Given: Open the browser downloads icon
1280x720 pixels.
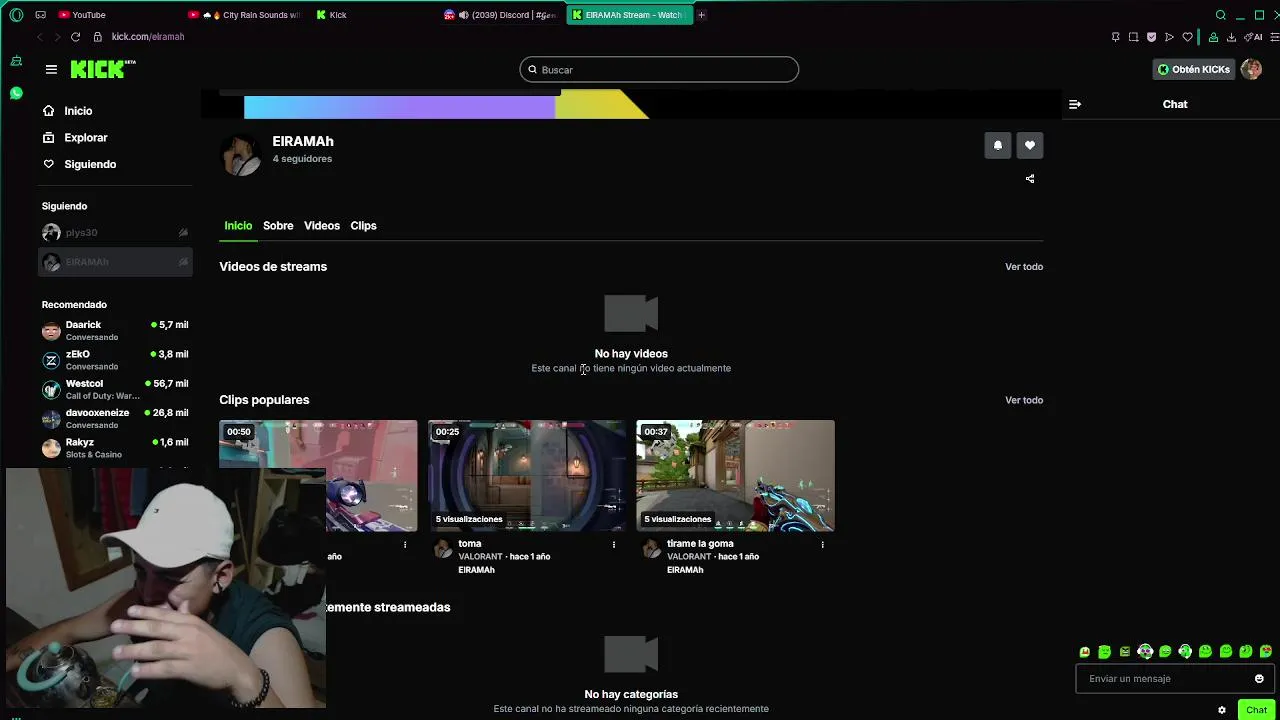Looking at the screenshot, I should [x=1231, y=37].
